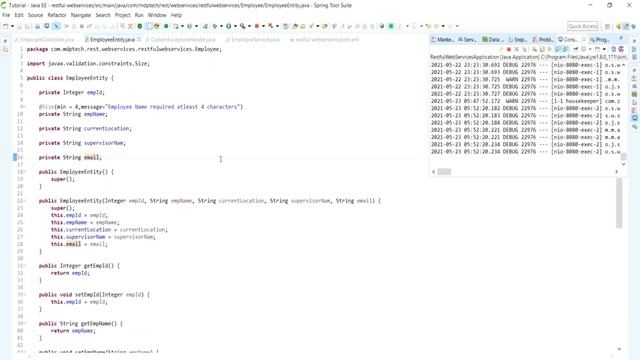Open the Open Console dropdown arrow
Screen dimensions: 640x360
604,49
